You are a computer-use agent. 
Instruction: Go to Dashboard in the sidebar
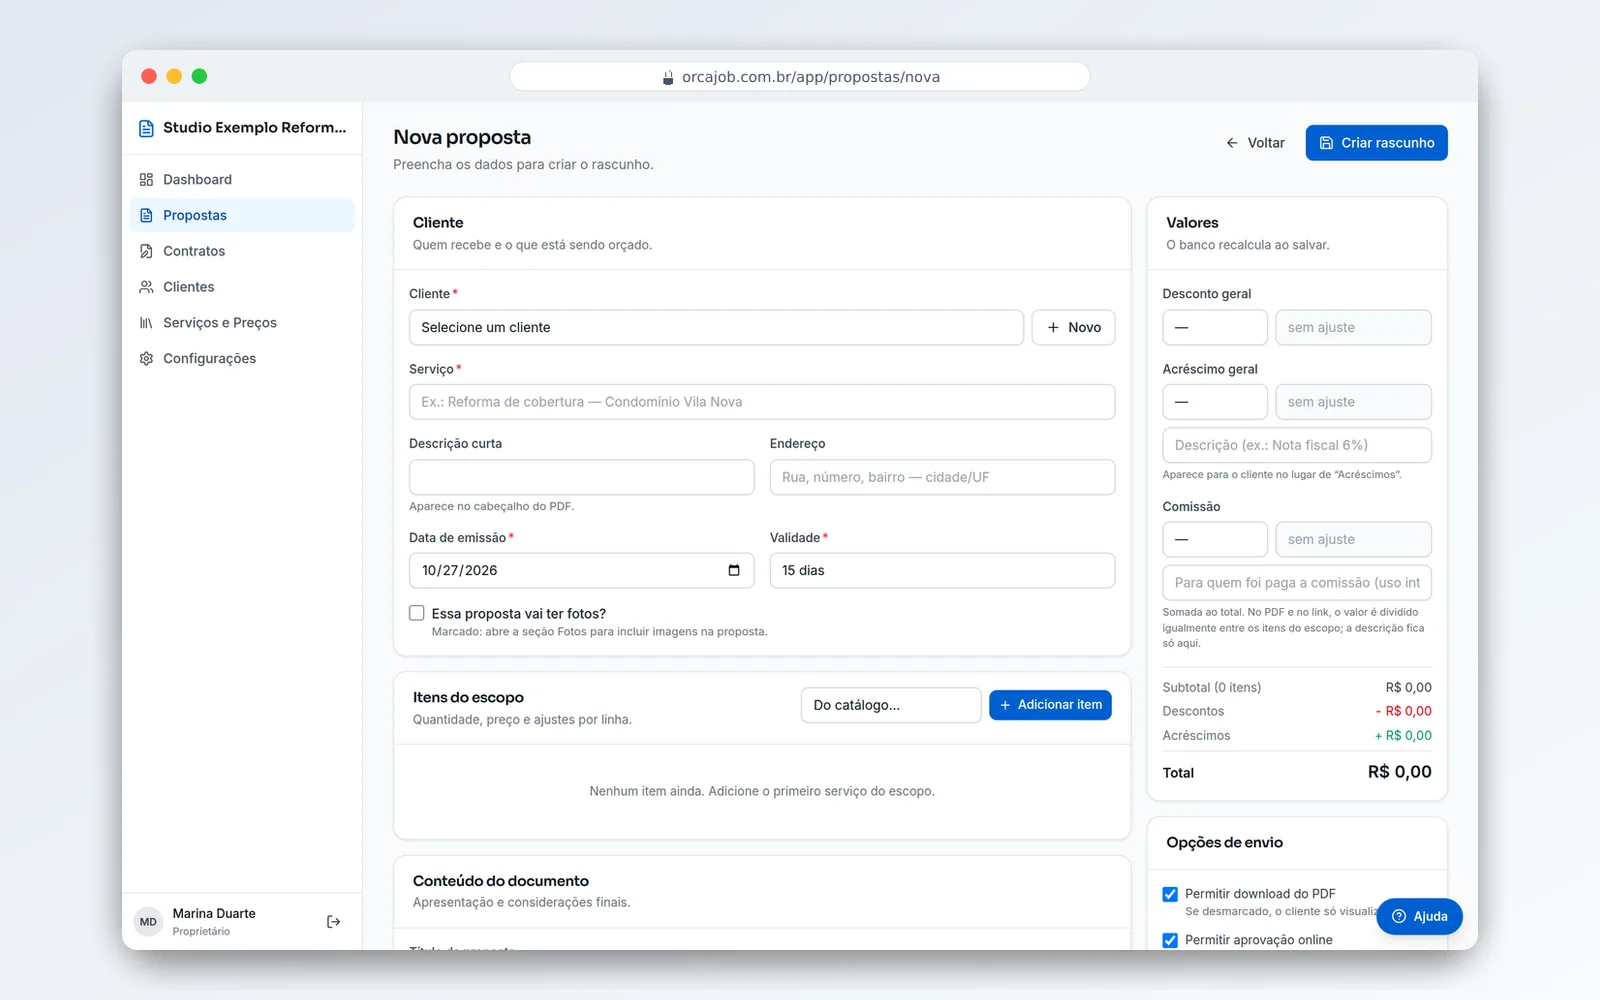point(242,180)
